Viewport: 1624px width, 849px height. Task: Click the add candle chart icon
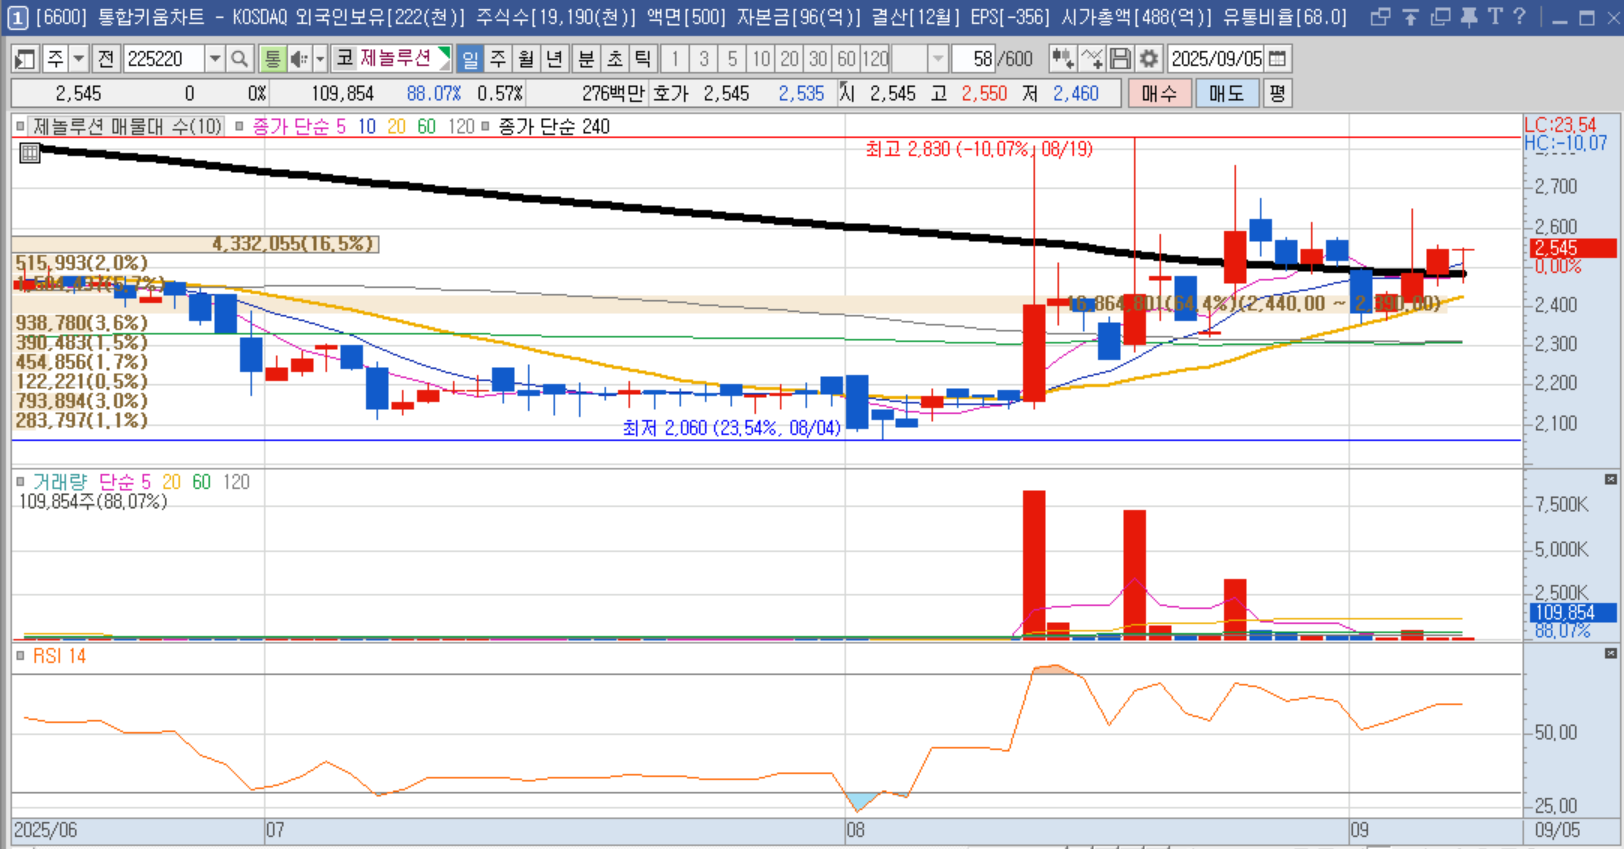click(1062, 59)
